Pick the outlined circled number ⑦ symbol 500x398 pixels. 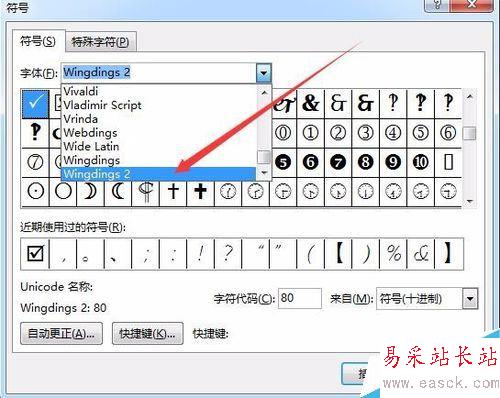point(35,163)
